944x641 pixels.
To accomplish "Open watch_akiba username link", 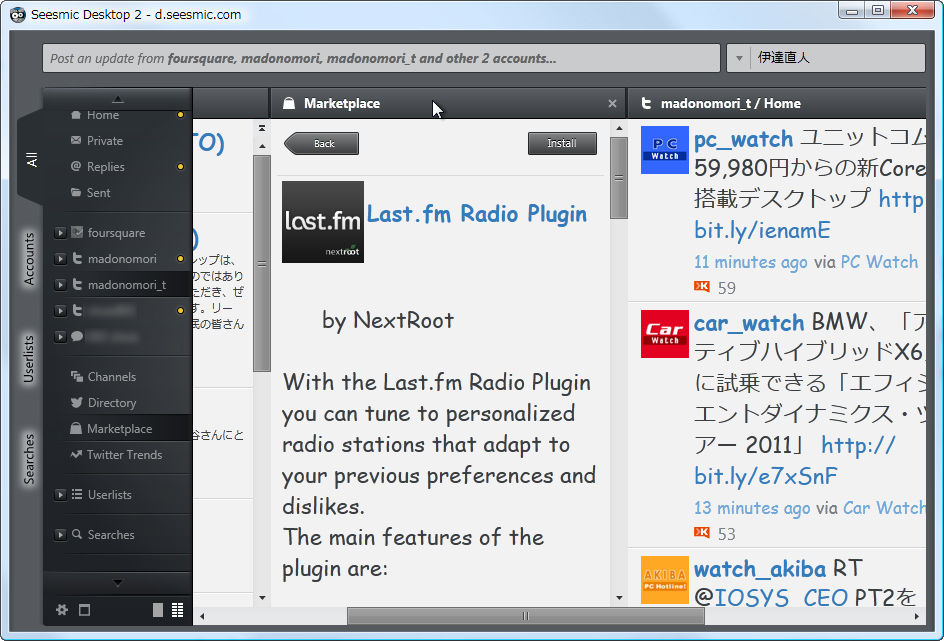I will (x=760, y=569).
